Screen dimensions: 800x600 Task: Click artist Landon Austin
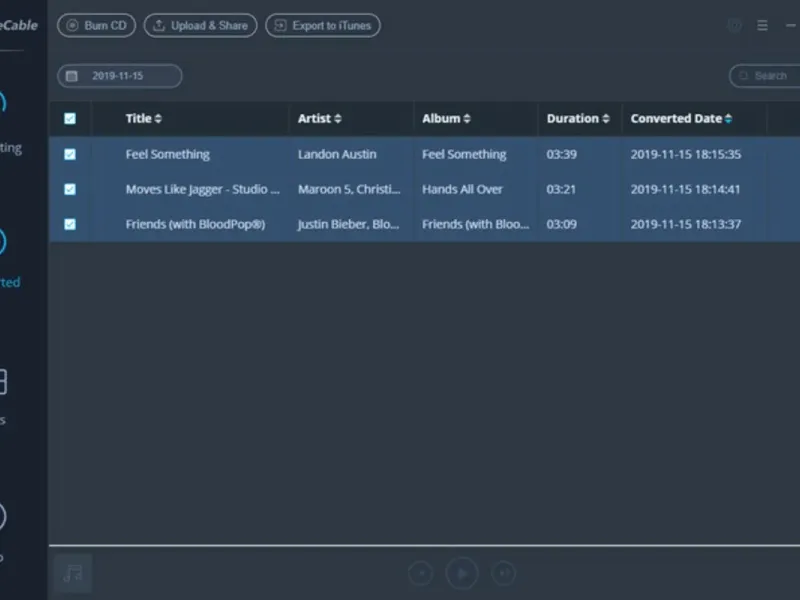[337, 154]
